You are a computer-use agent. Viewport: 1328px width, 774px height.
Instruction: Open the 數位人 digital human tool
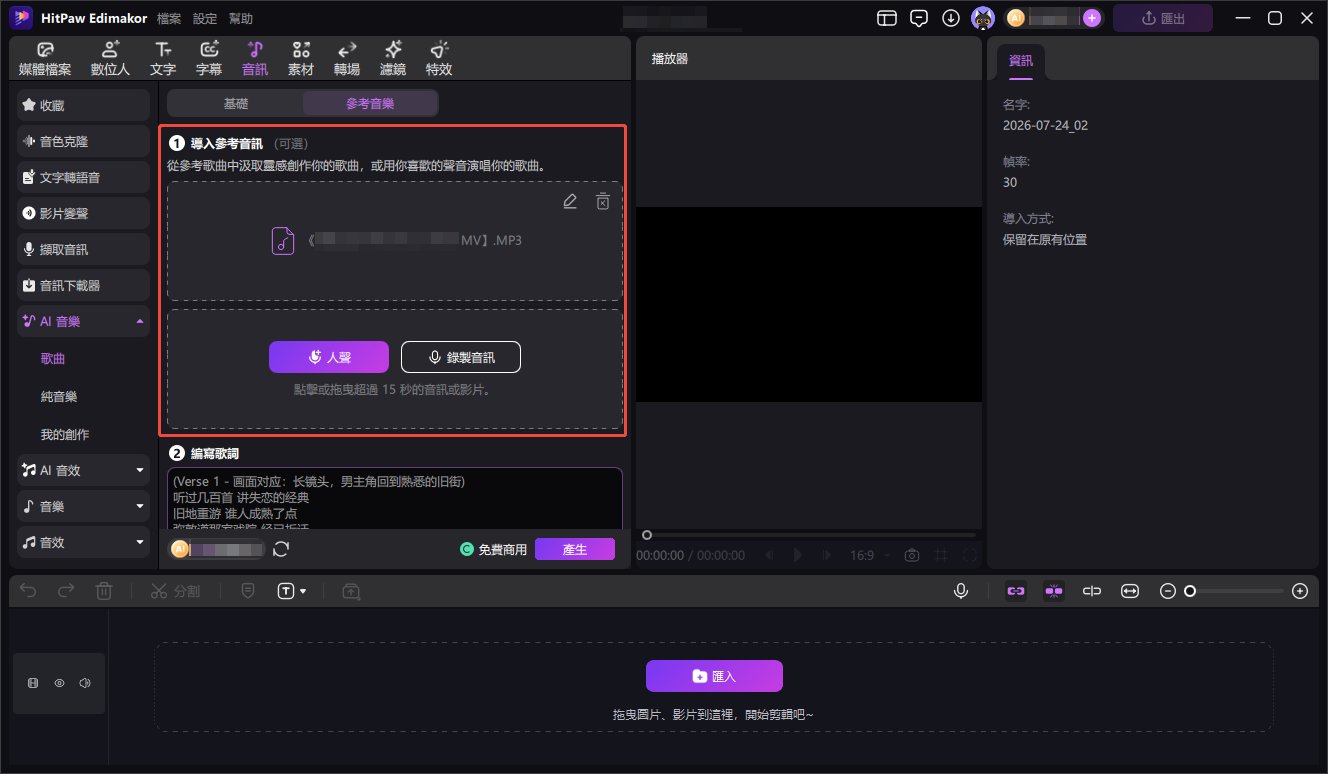coord(109,59)
